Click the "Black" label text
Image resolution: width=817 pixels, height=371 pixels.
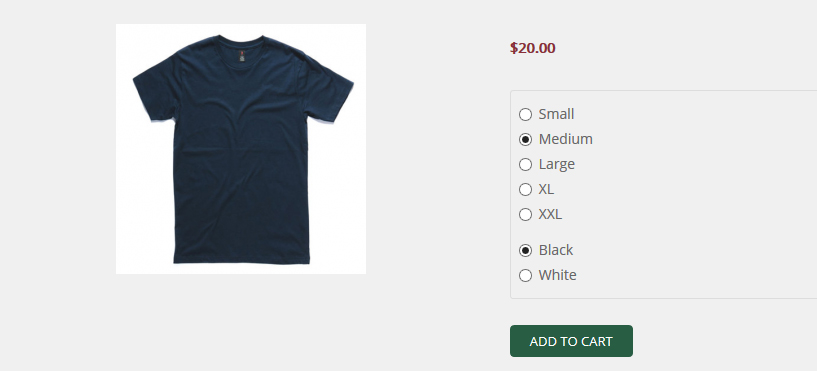click(555, 250)
